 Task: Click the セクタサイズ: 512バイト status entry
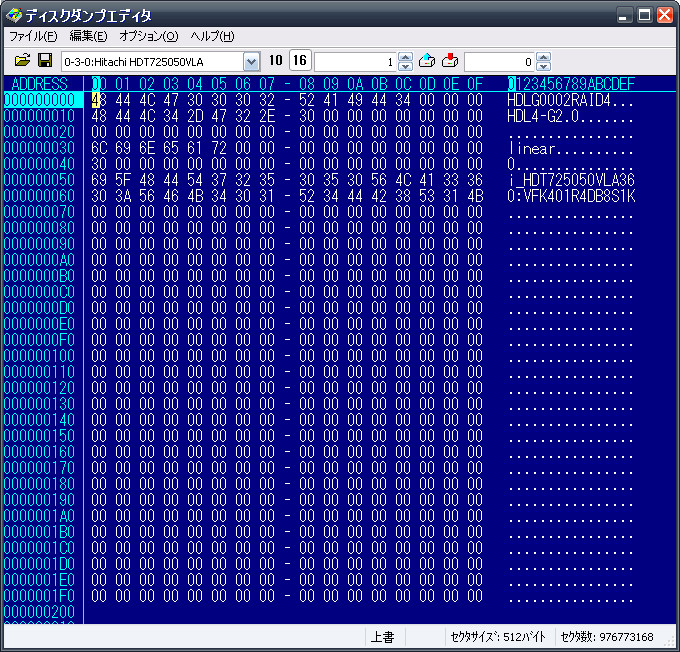pyautogui.click(x=497, y=637)
